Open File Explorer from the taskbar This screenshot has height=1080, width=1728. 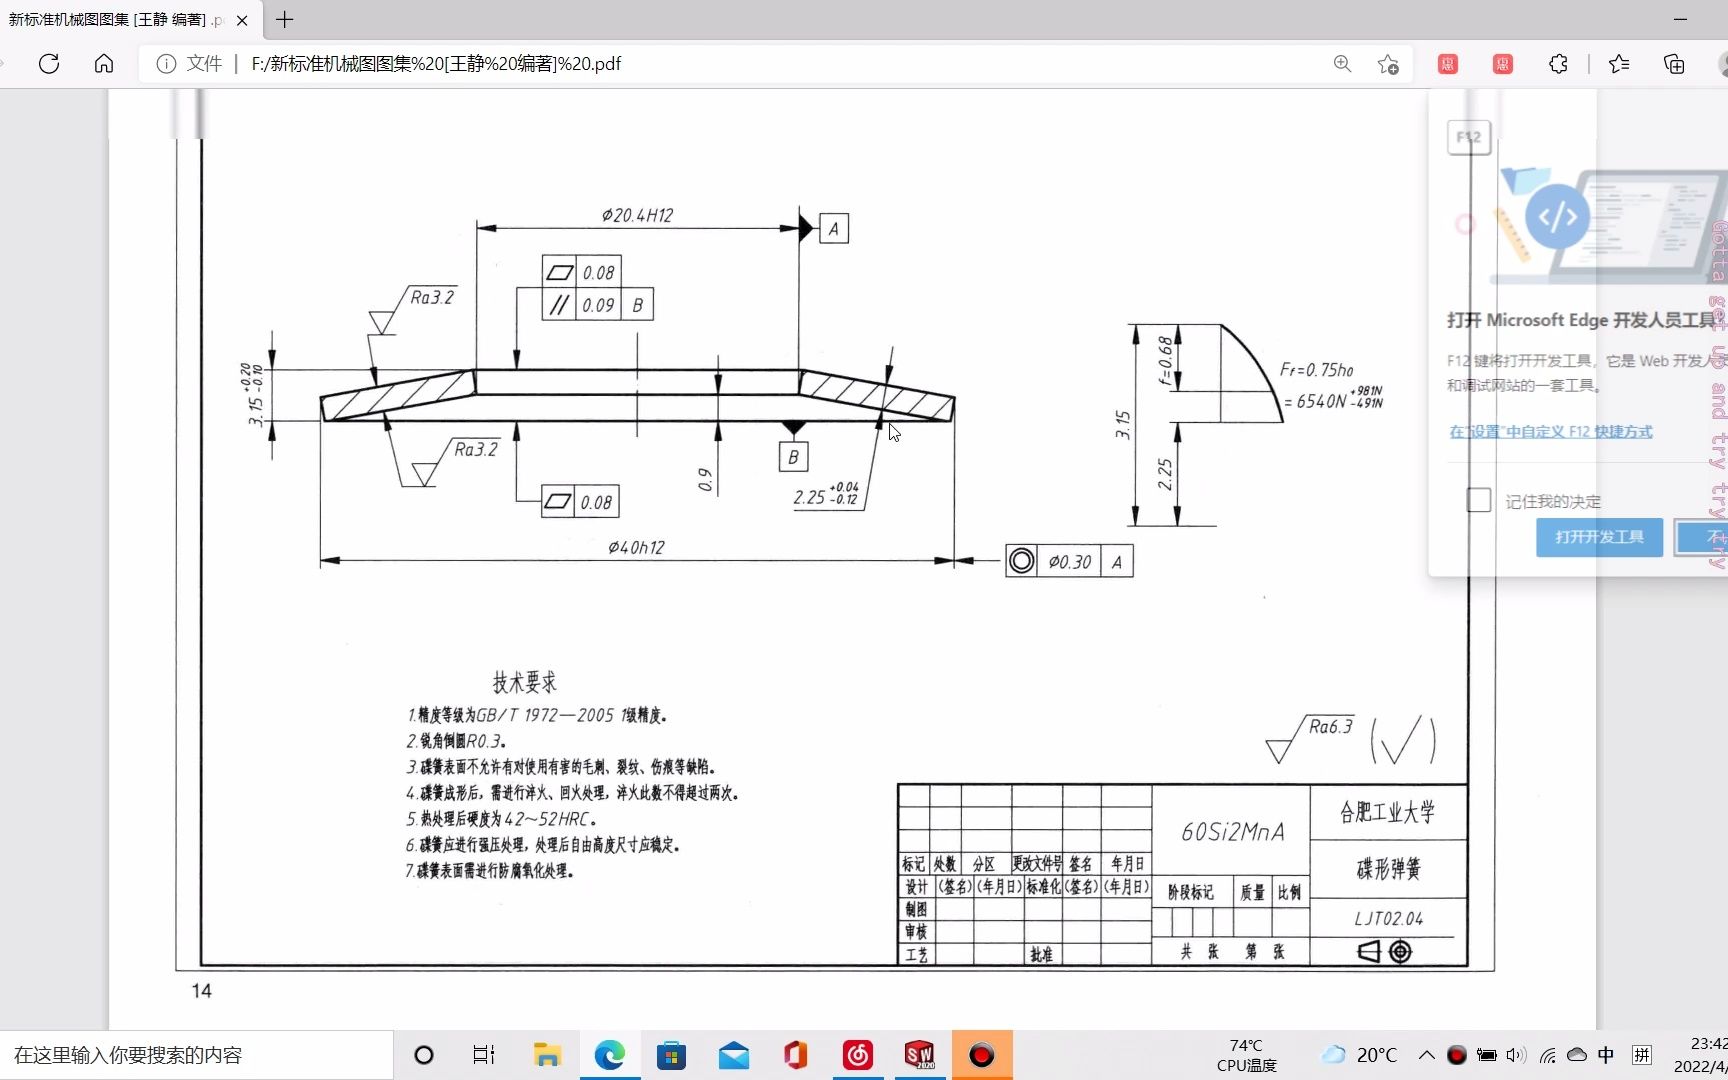[547, 1055]
